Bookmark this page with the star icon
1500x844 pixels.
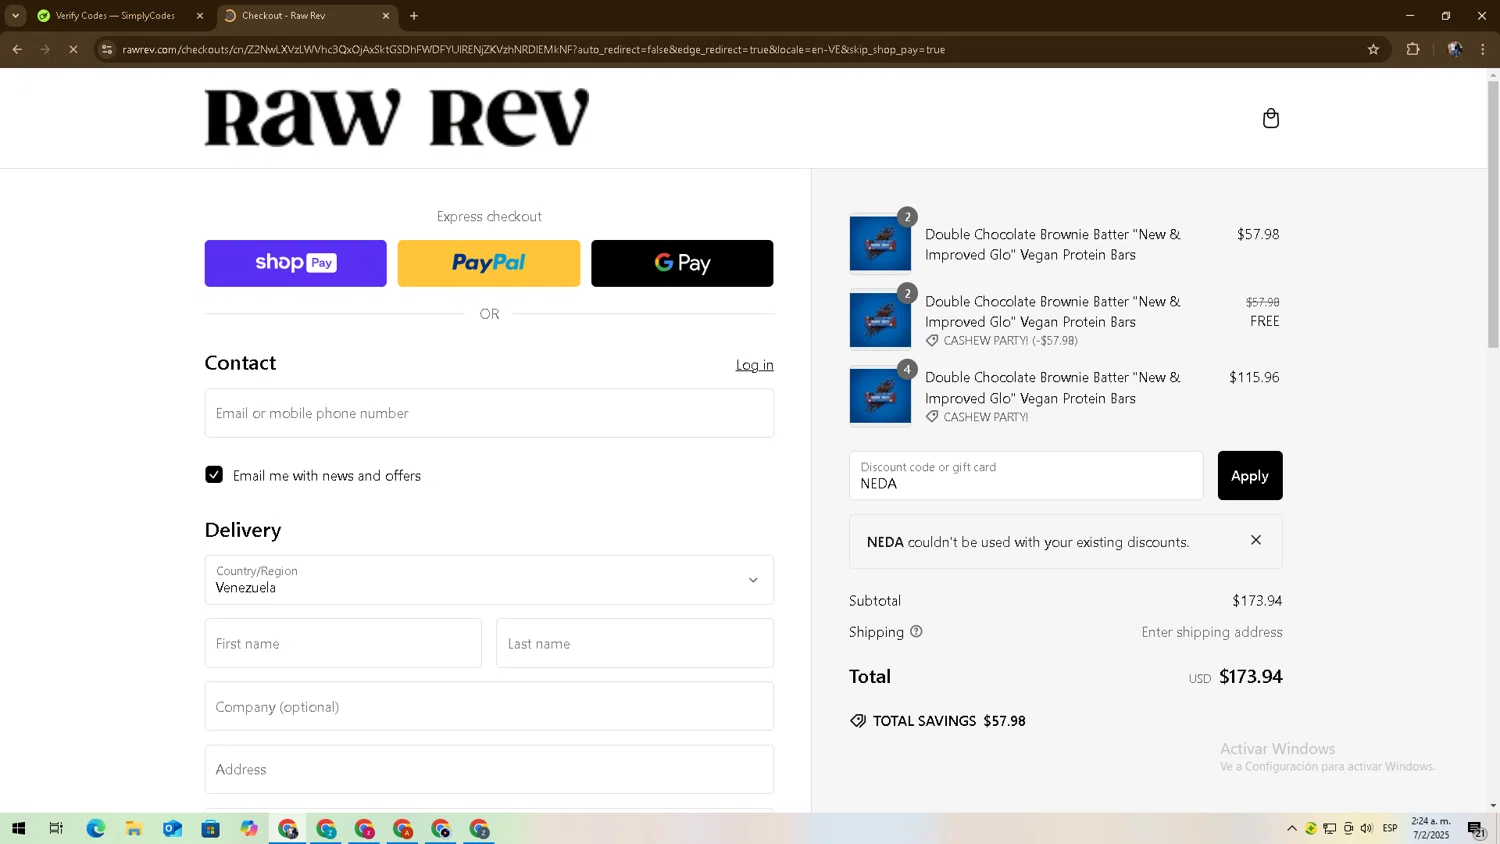pos(1373,49)
